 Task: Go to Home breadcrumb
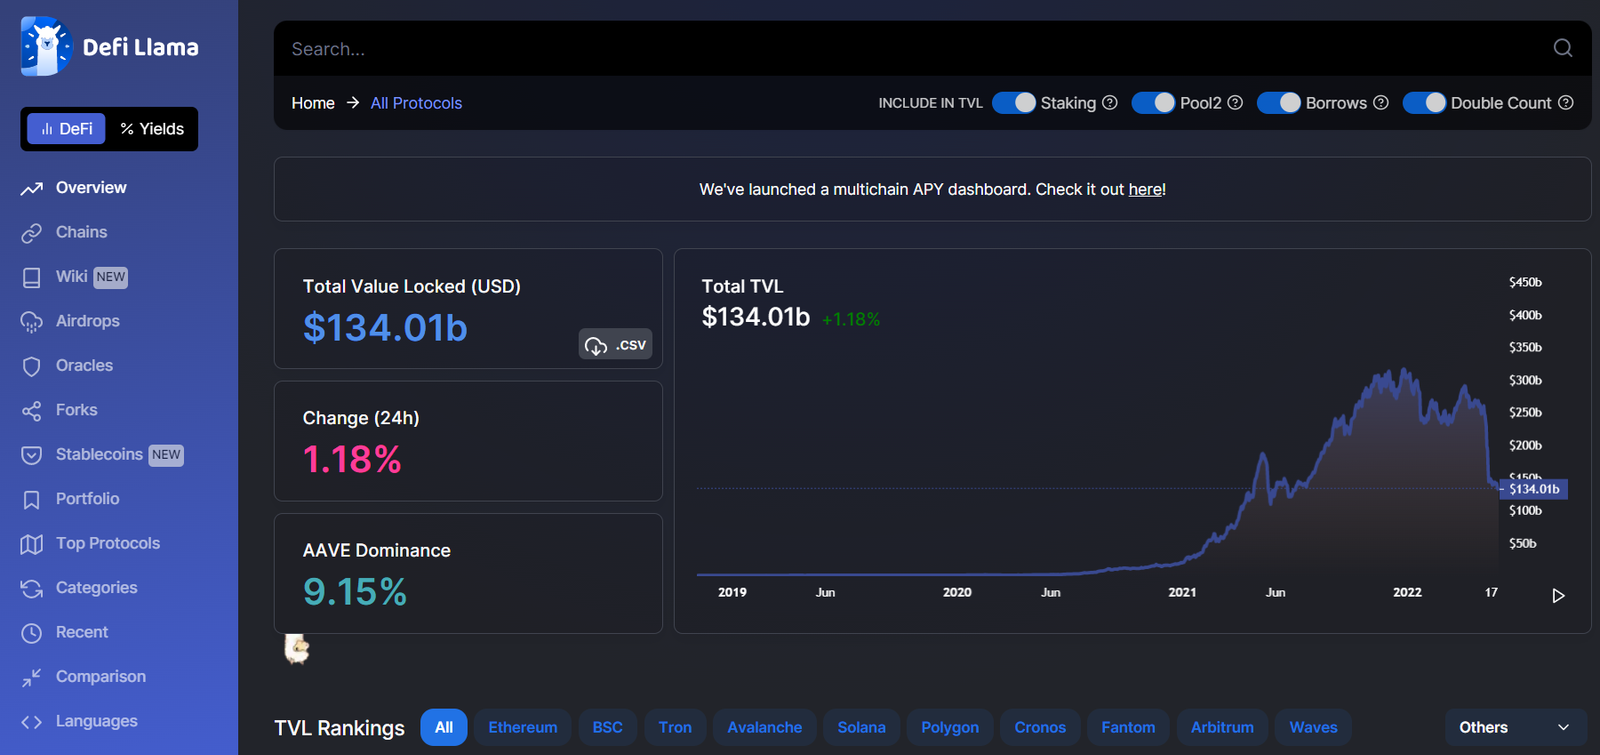pos(313,103)
